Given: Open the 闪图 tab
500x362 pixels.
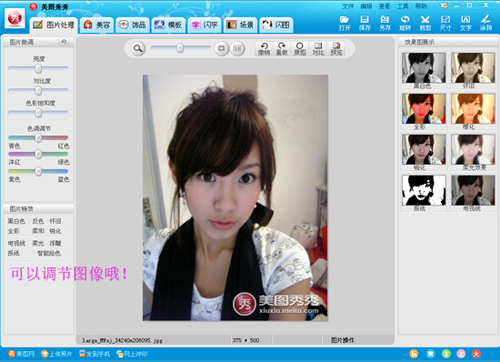Looking at the screenshot, I should [276, 25].
